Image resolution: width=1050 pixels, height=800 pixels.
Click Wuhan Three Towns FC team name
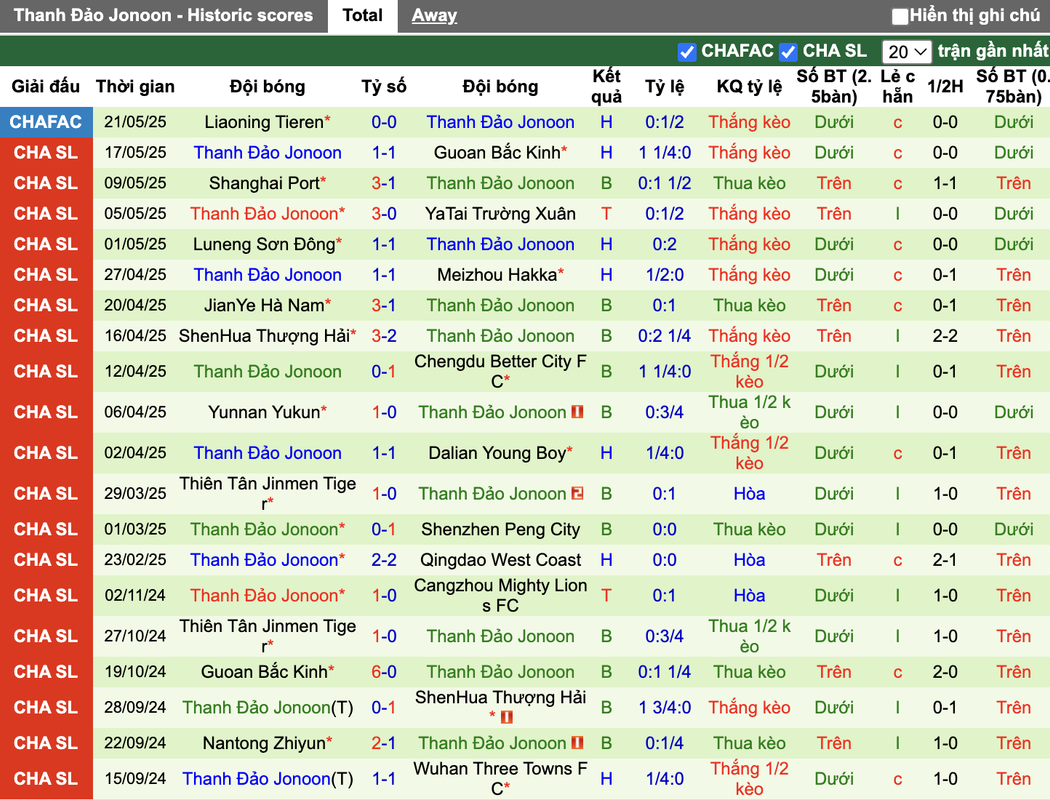(x=500, y=779)
